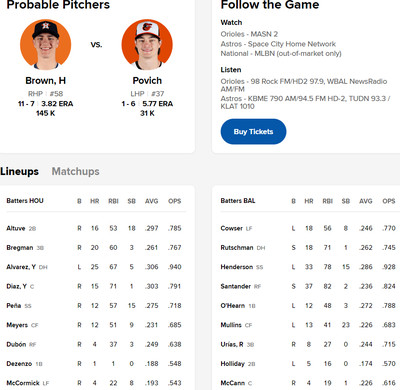Open Cowser player link

pyautogui.click(x=232, y=228)
